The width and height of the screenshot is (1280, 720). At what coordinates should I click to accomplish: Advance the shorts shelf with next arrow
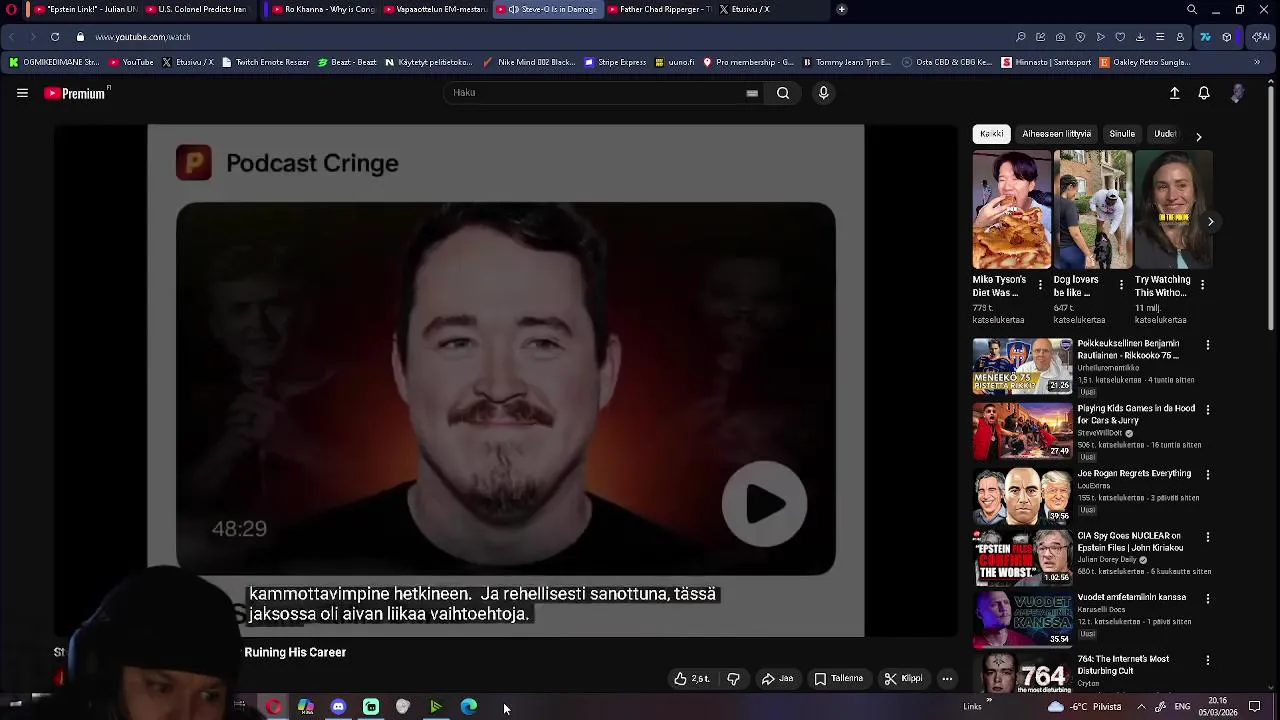tap(1210, 222)
